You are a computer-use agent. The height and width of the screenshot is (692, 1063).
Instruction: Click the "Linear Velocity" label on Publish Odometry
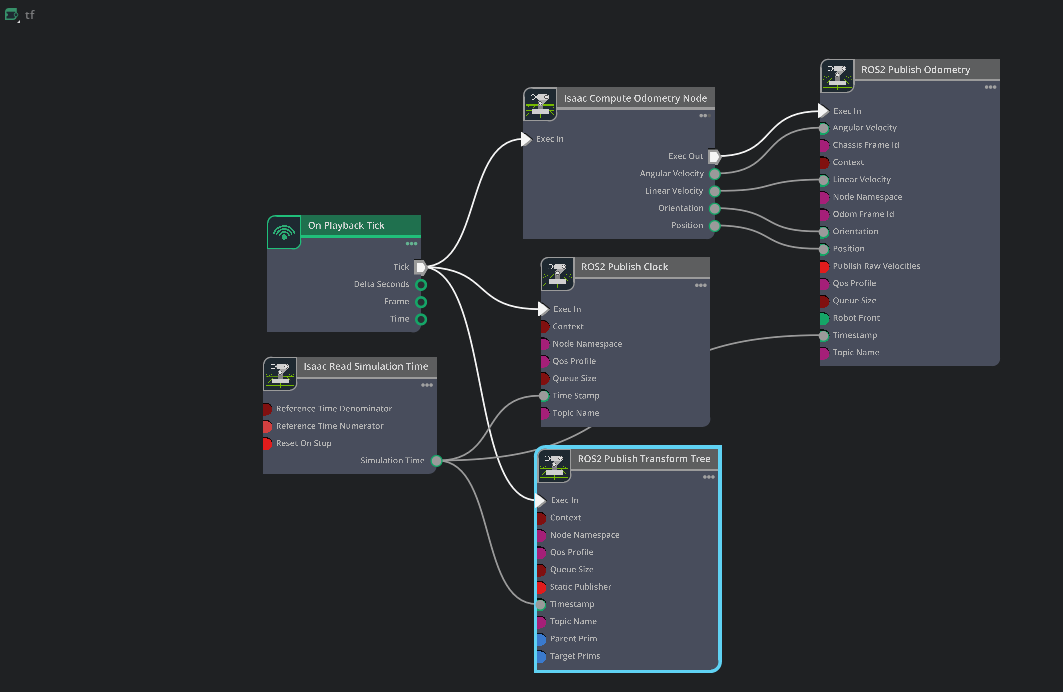pyautogui.click(x=862, y=180)
